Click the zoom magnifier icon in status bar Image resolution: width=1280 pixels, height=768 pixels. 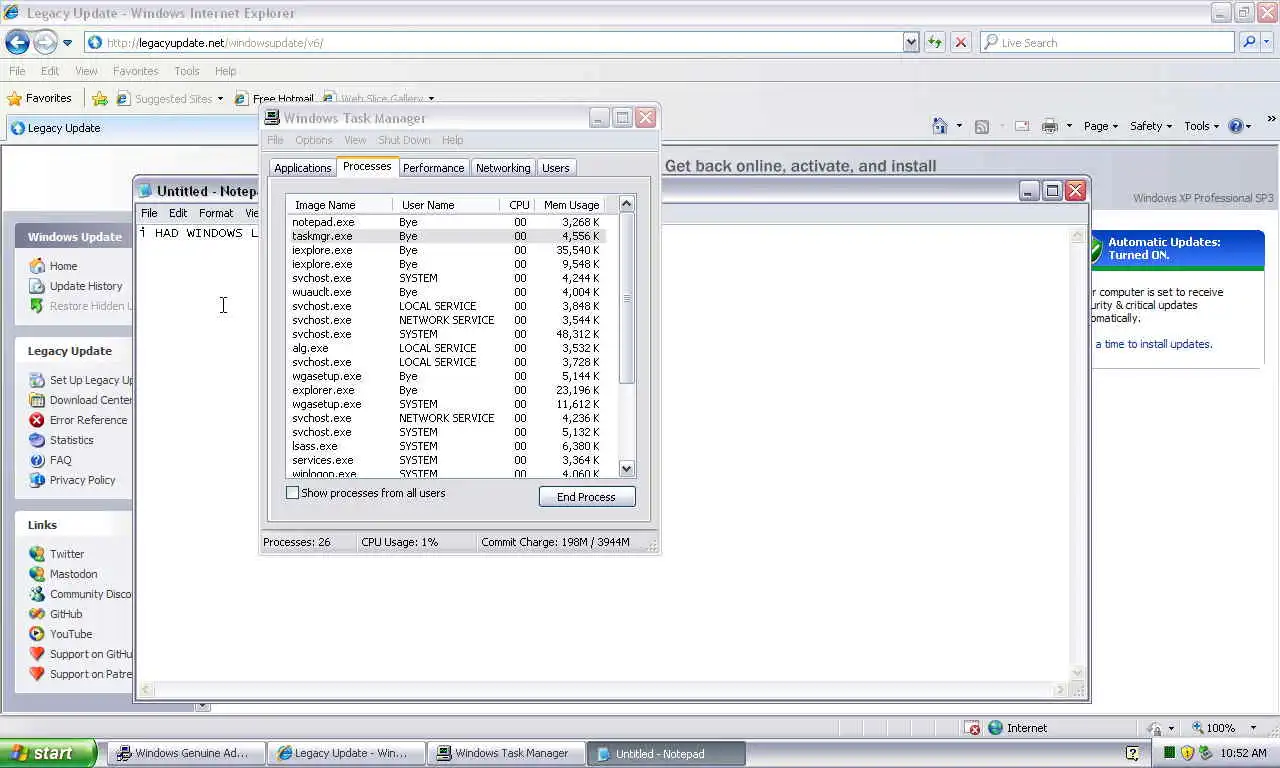[1197, 728]
